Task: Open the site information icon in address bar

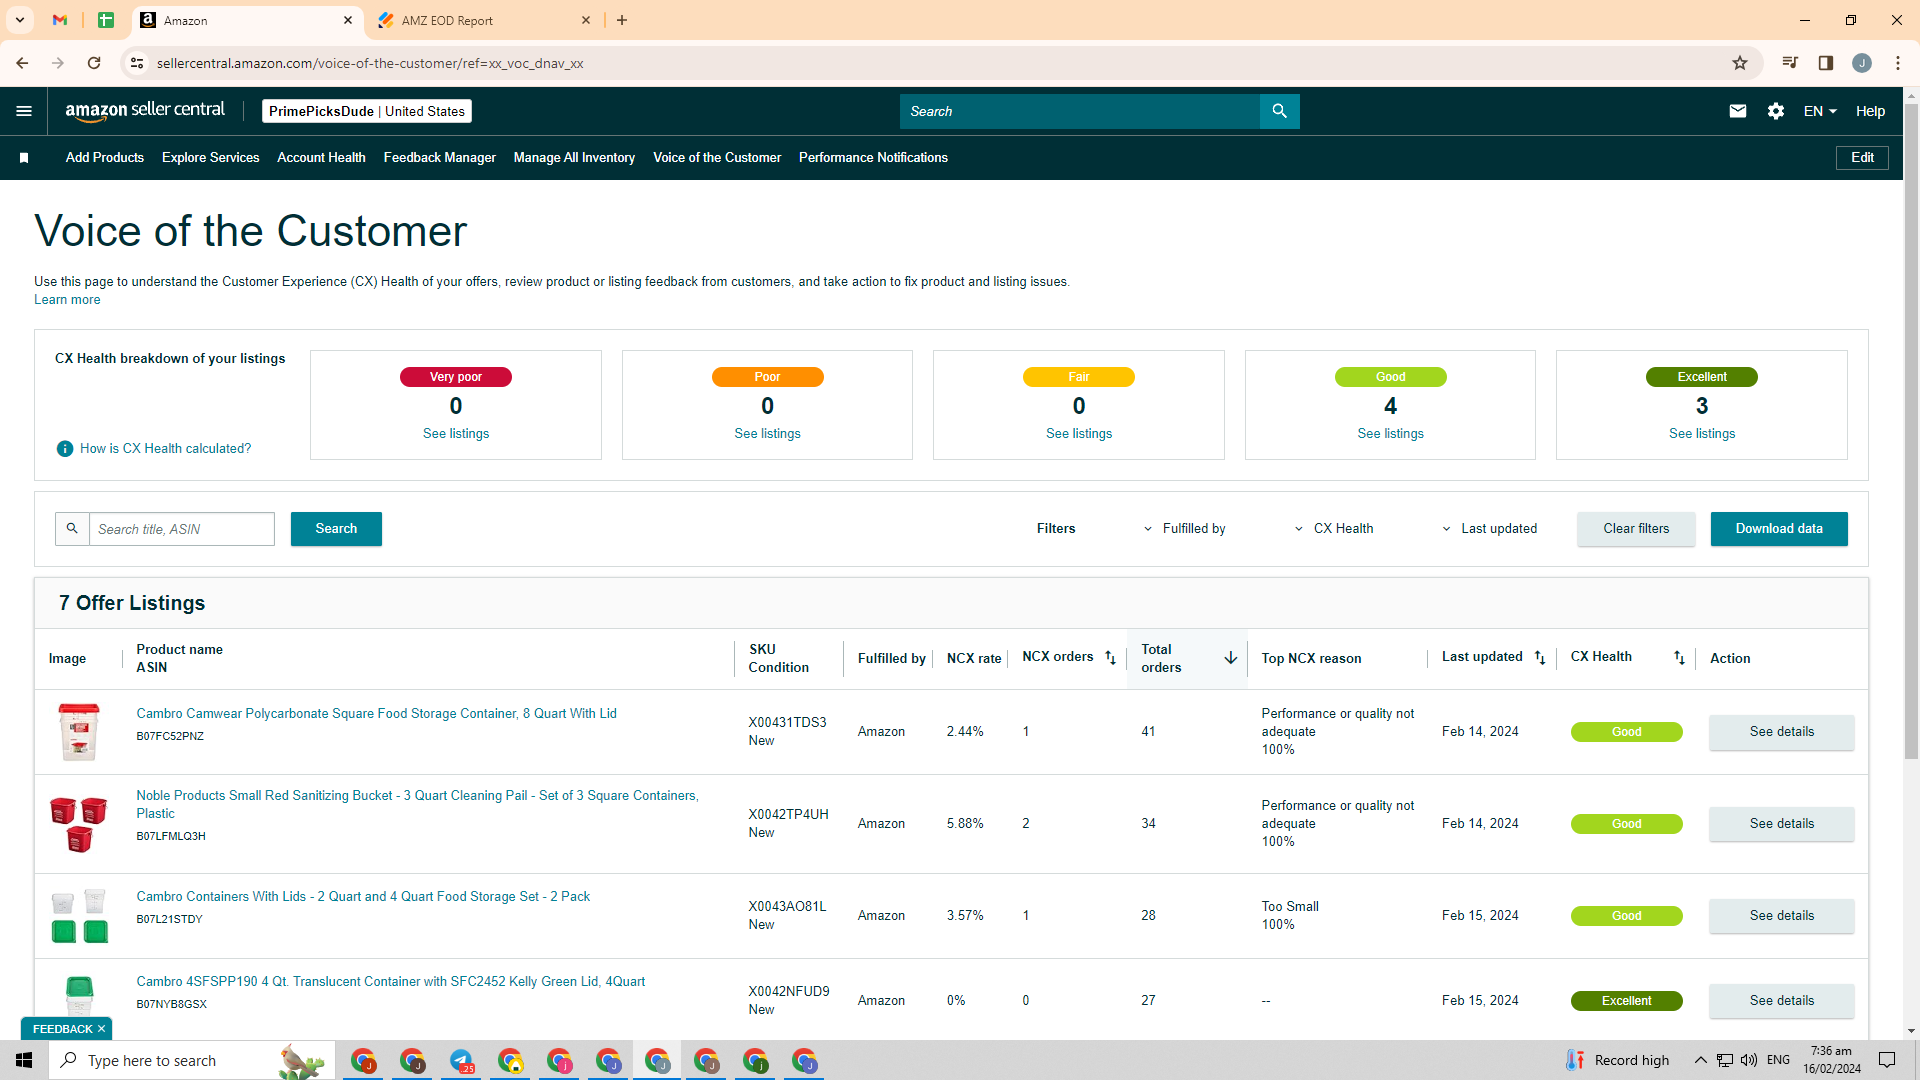Action: 137,63
